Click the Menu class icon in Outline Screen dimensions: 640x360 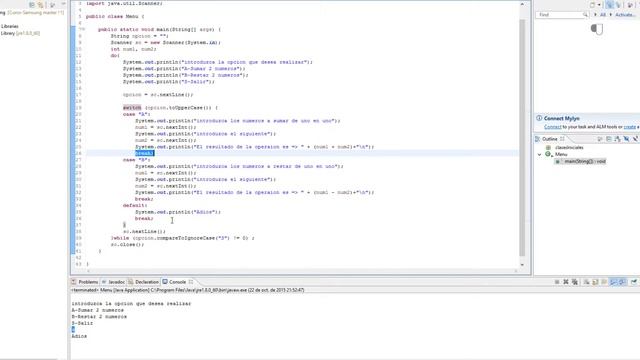[548, 154]
